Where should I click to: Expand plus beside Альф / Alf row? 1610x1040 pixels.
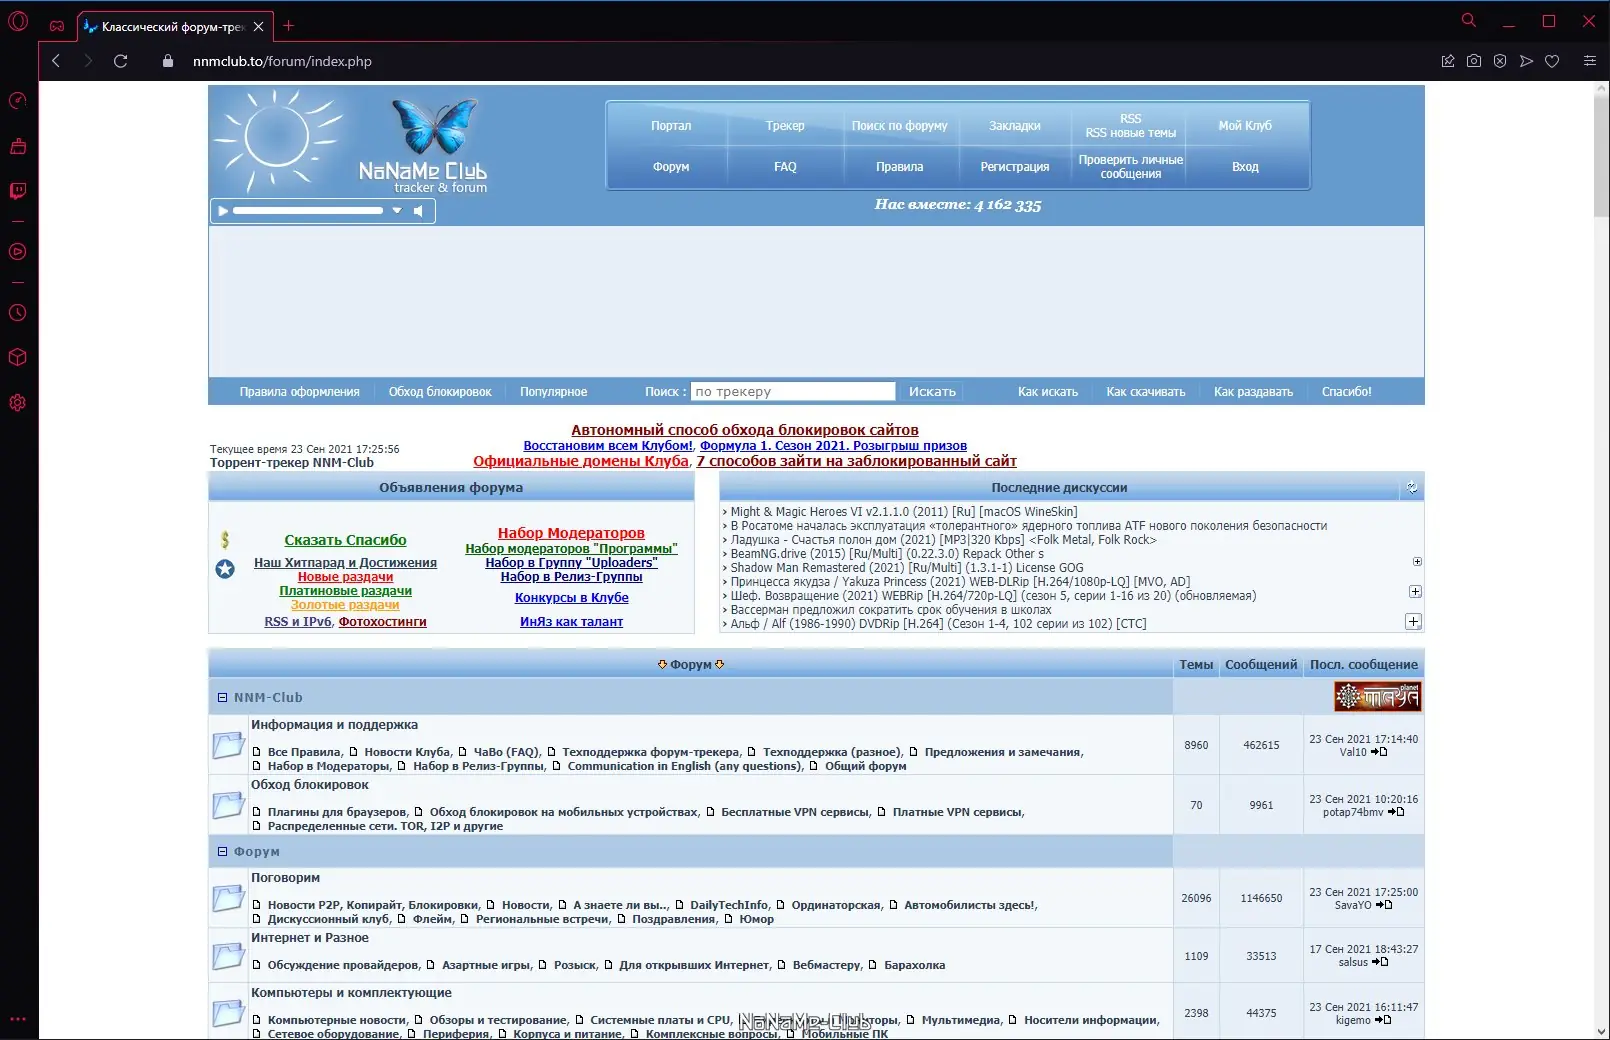1413,622
